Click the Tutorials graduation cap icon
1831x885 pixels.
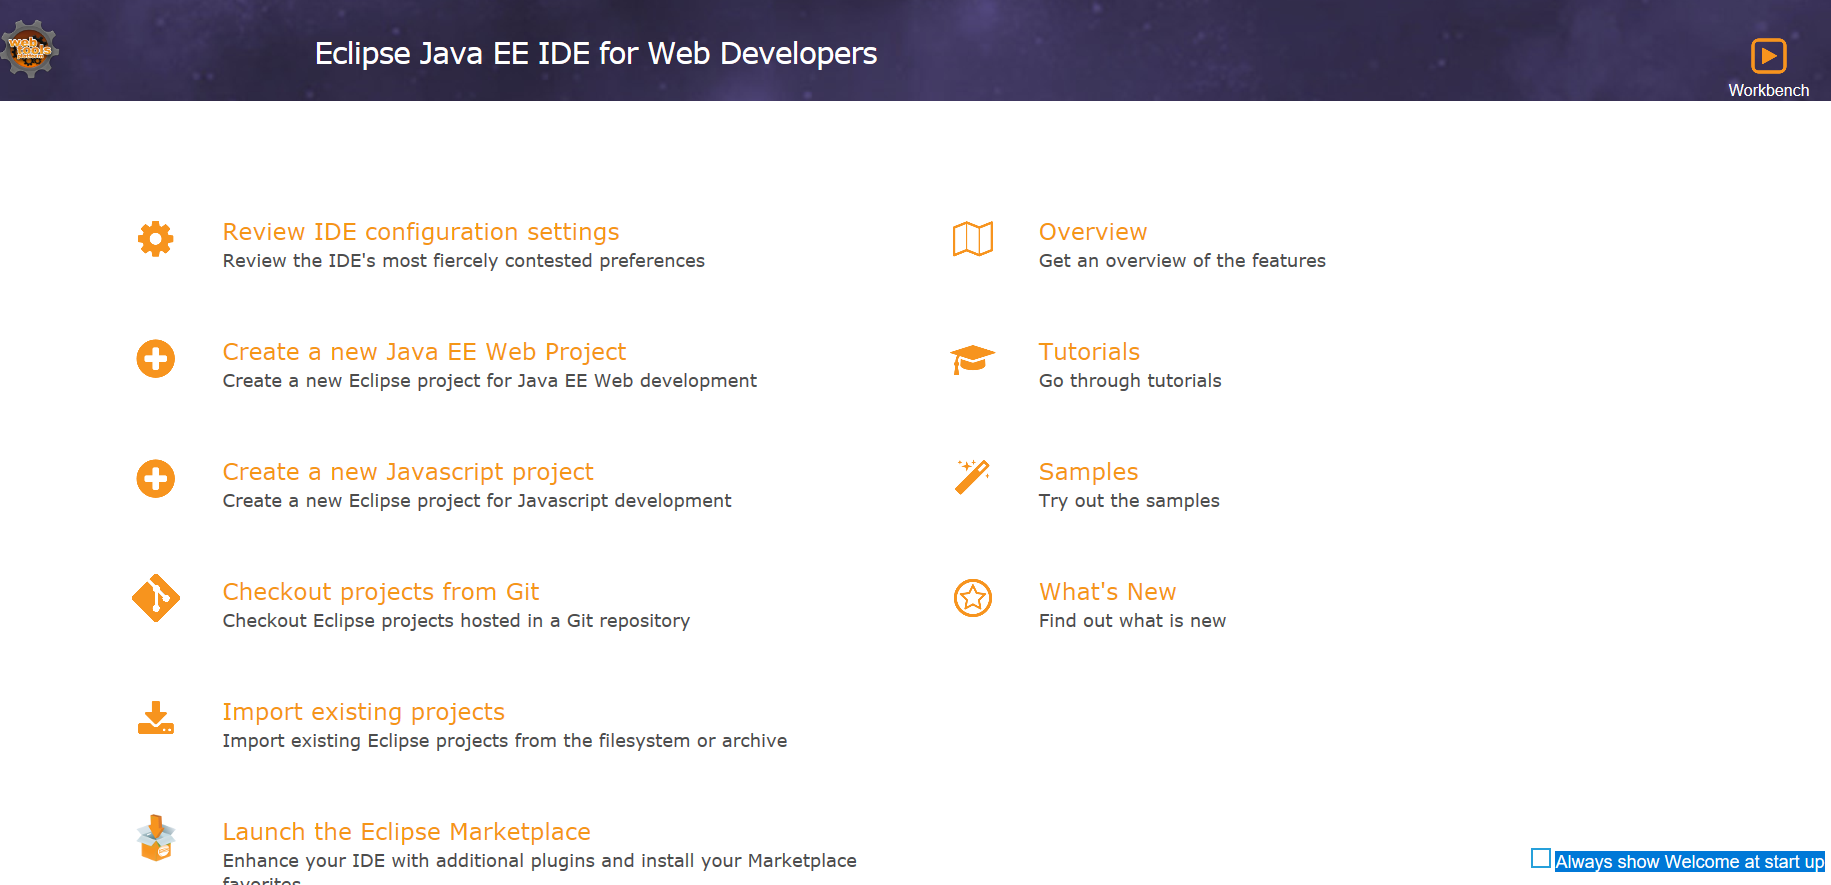pos(972,359)
